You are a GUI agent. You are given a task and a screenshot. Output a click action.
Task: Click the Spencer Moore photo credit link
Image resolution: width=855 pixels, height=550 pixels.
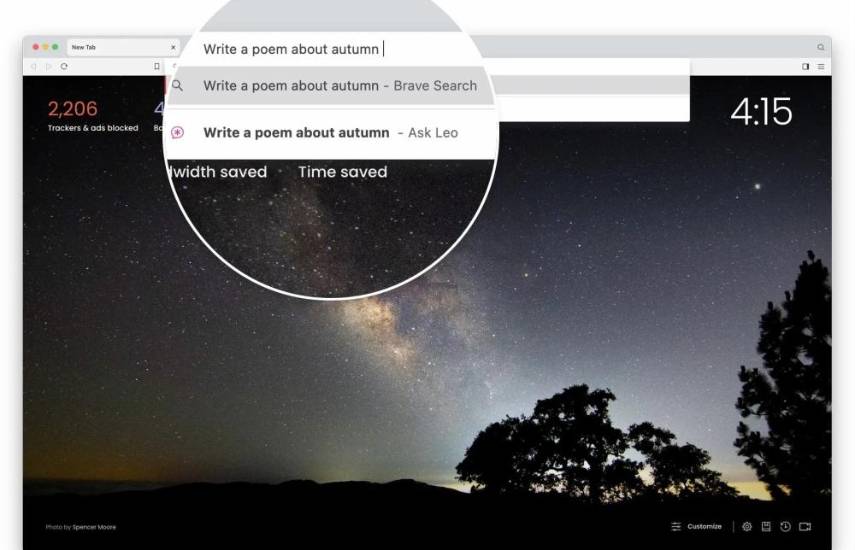pos(94,527)
